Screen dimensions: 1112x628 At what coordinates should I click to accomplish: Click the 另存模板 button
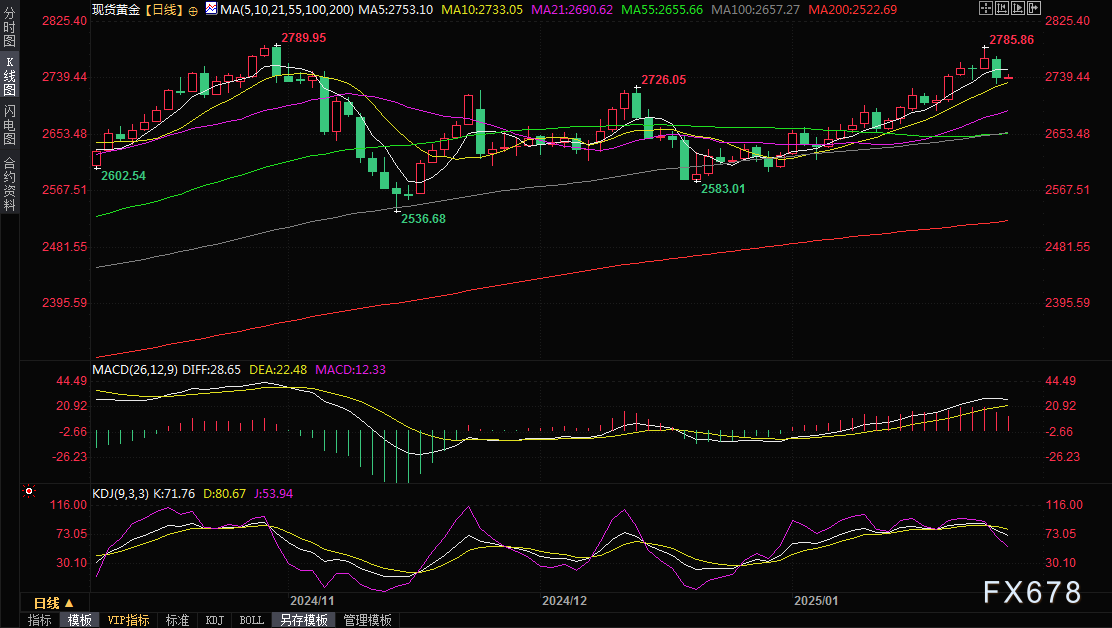coord(304,620)
